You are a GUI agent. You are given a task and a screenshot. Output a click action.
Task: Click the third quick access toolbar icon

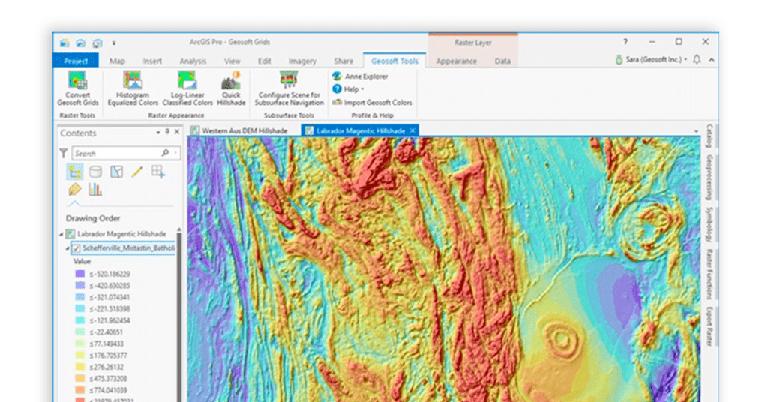pyautogui.click(x=97, y=43)
